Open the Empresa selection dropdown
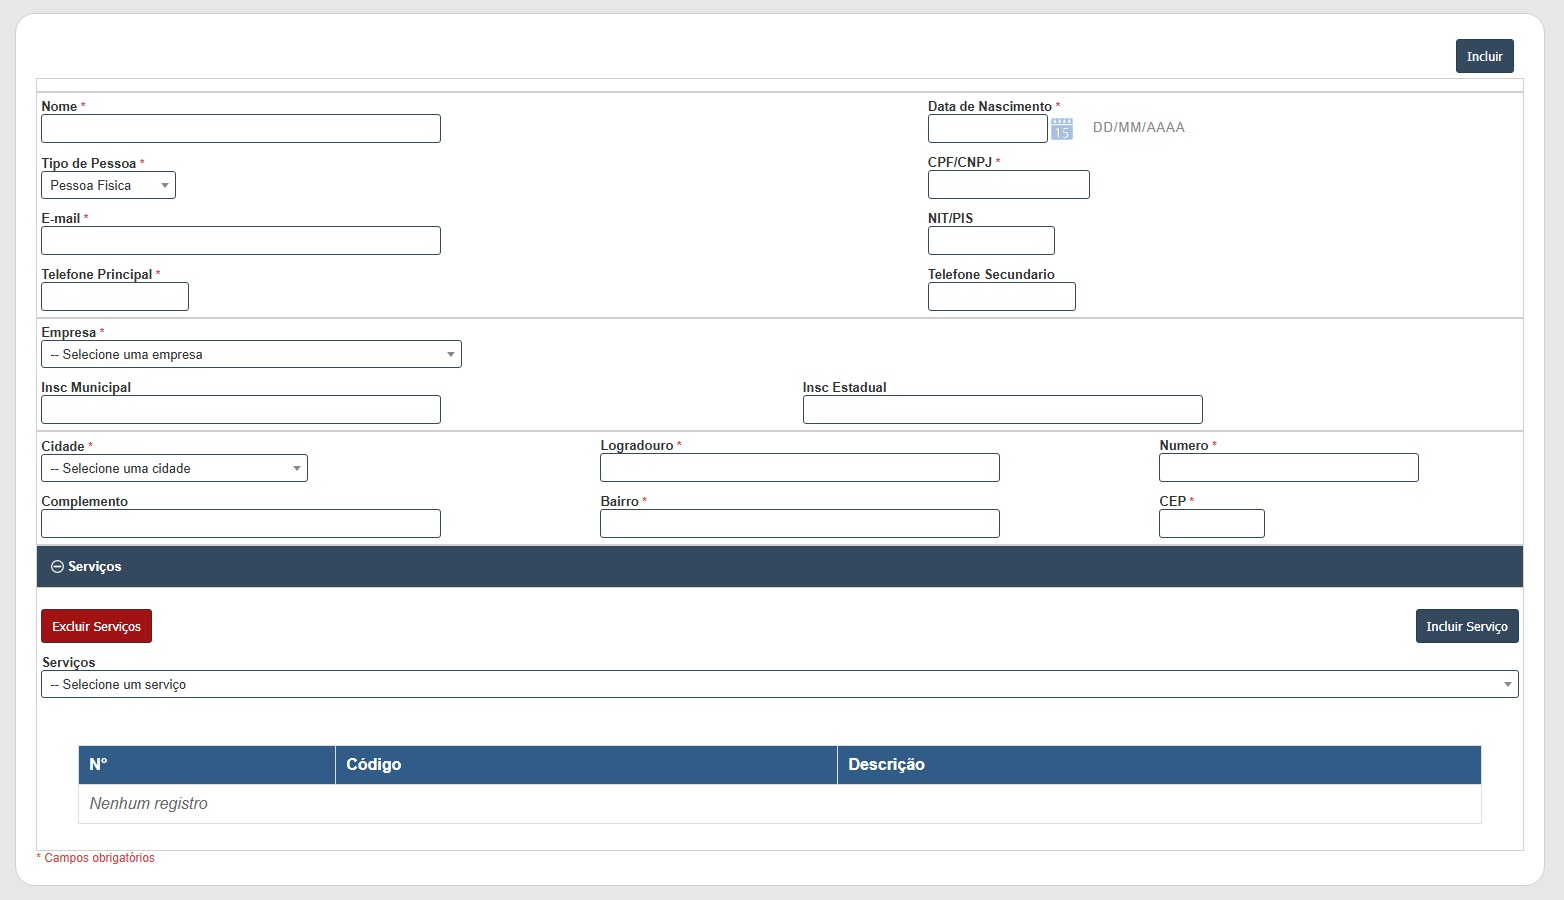1564x900 pixels. tap(251, 354)
